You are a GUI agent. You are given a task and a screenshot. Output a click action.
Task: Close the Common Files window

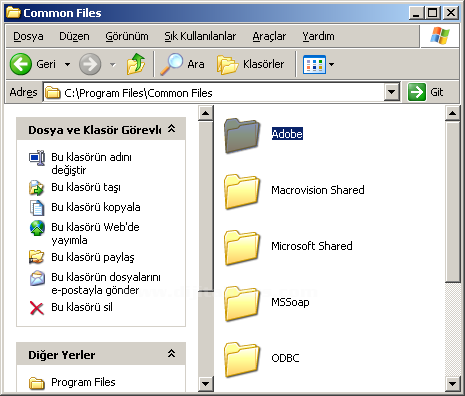[451, 13]
